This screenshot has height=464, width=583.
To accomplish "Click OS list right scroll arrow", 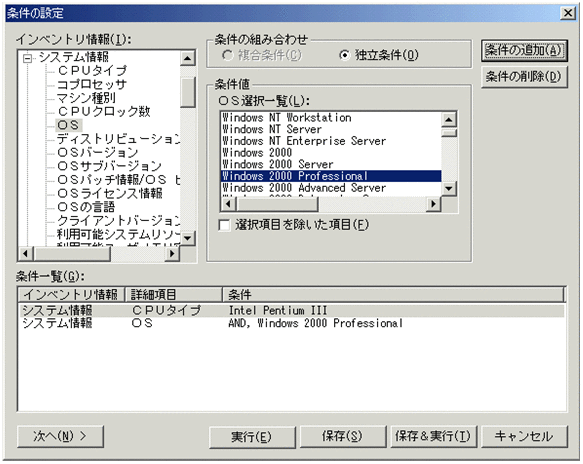I will pyautogui.click(x=434, y=204).
